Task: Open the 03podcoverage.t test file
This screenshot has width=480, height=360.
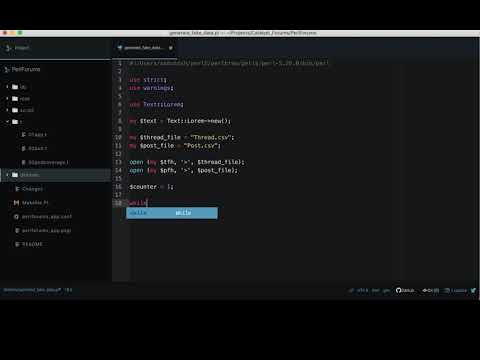Action: (x=48, y=162)
